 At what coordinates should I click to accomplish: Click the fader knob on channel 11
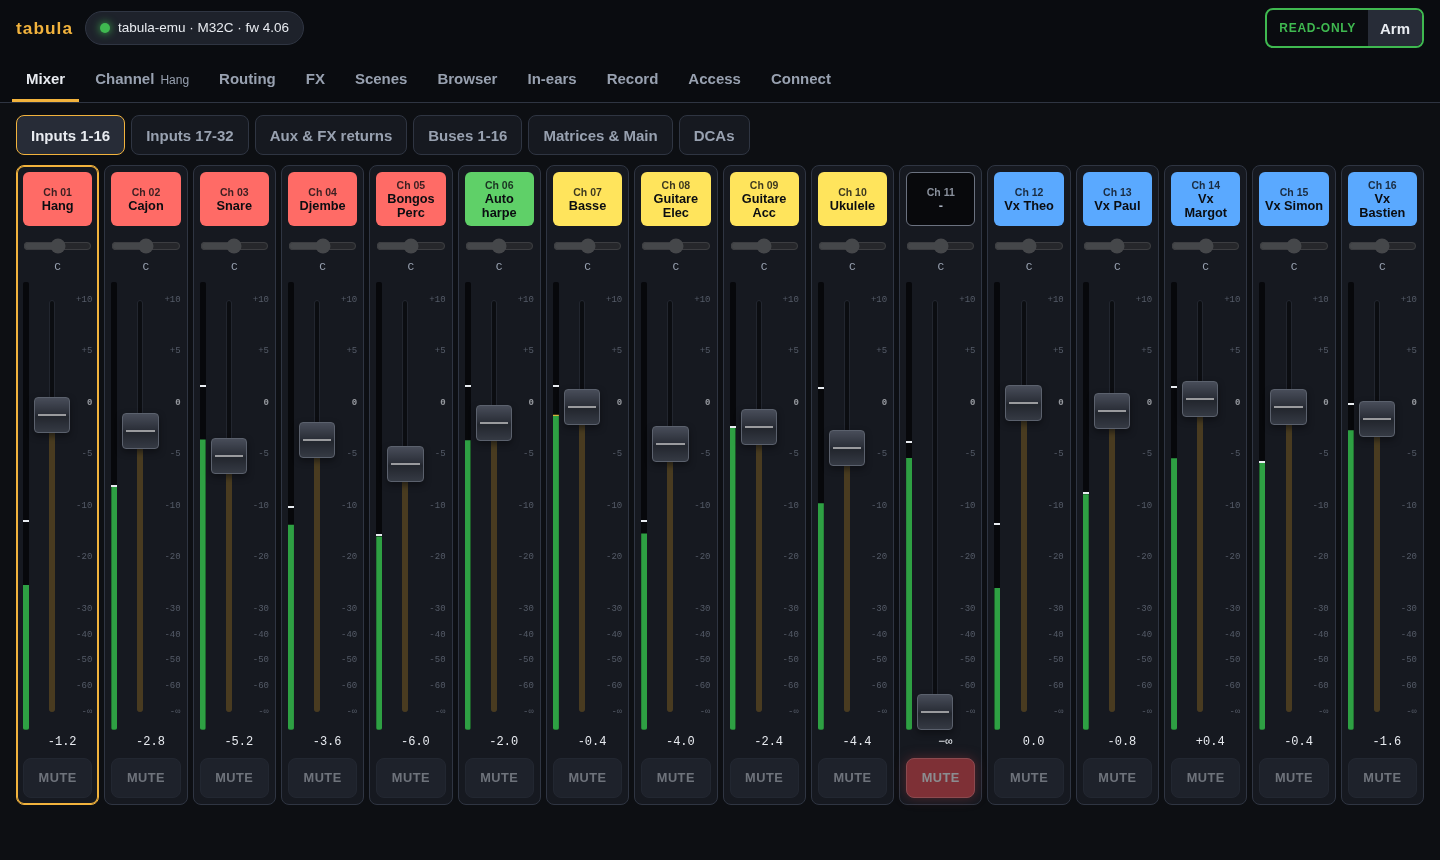coord(935,712)
